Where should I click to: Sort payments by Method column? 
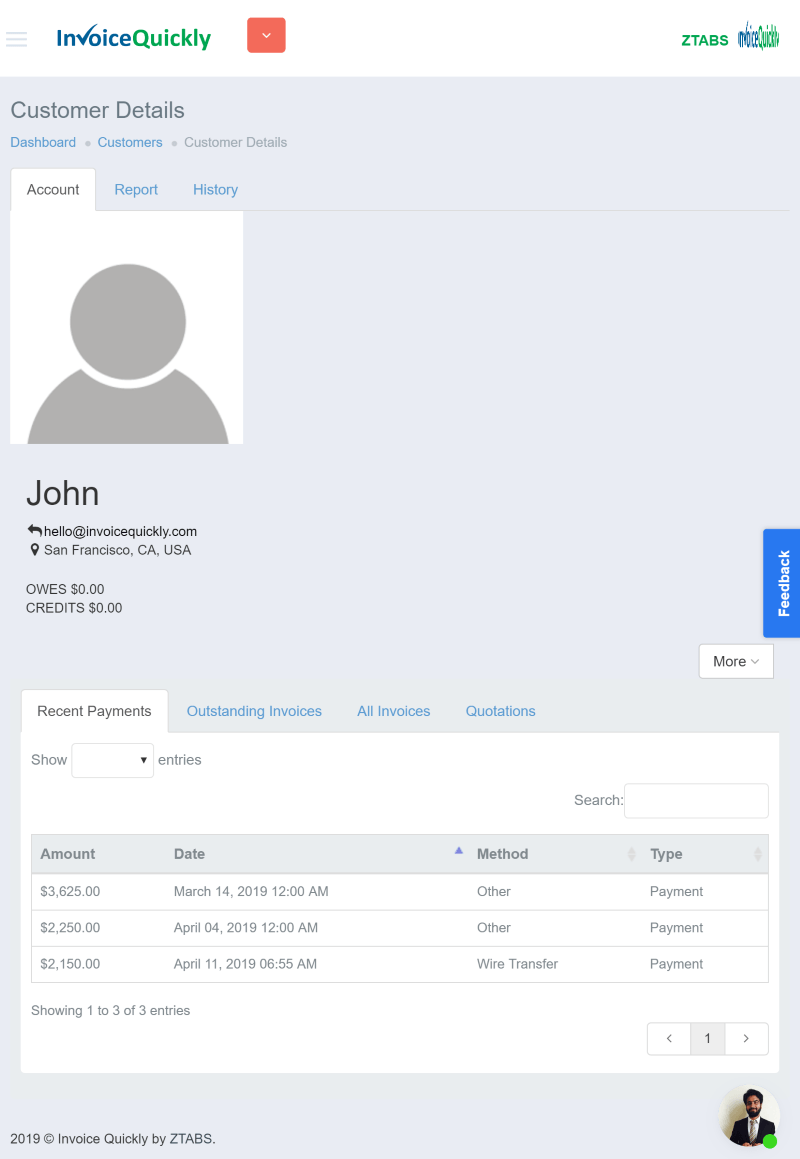[x=502, y=854]
